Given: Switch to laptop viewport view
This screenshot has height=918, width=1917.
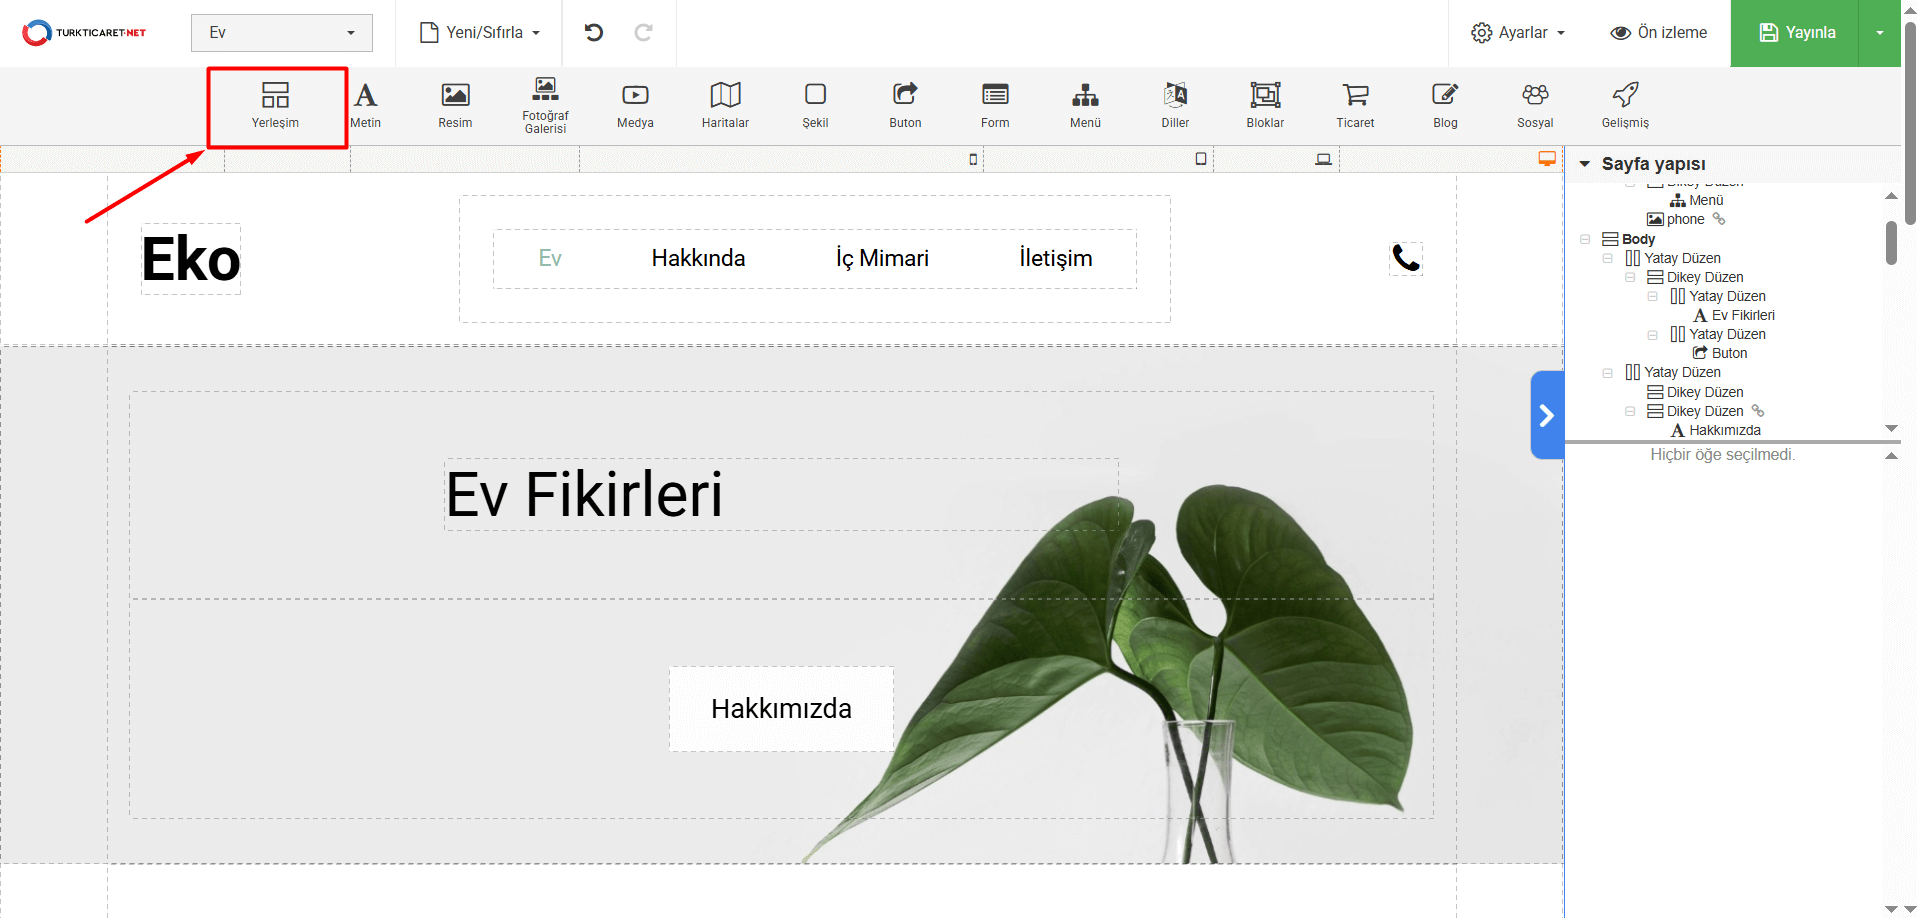Looking at the screenshot, I should click(1323, 159).
